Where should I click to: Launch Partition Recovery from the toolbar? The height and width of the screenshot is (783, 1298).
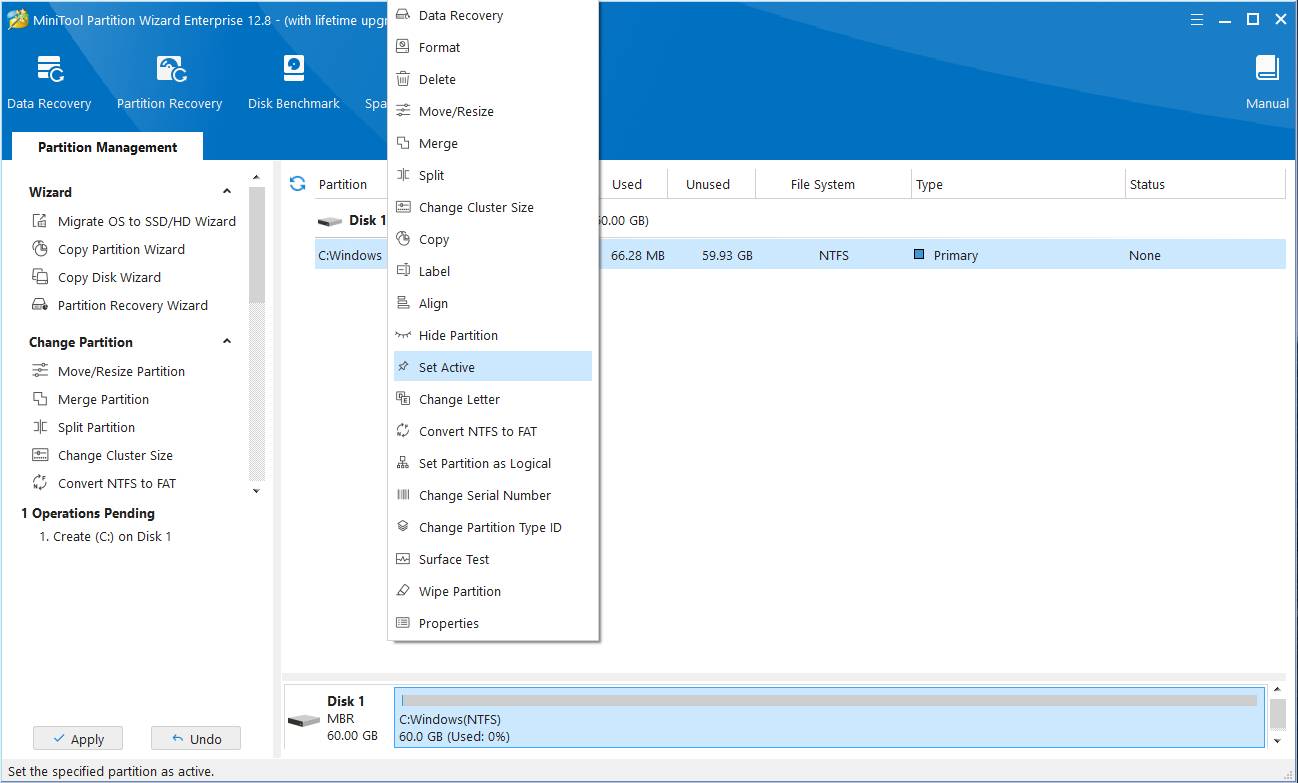169,71
